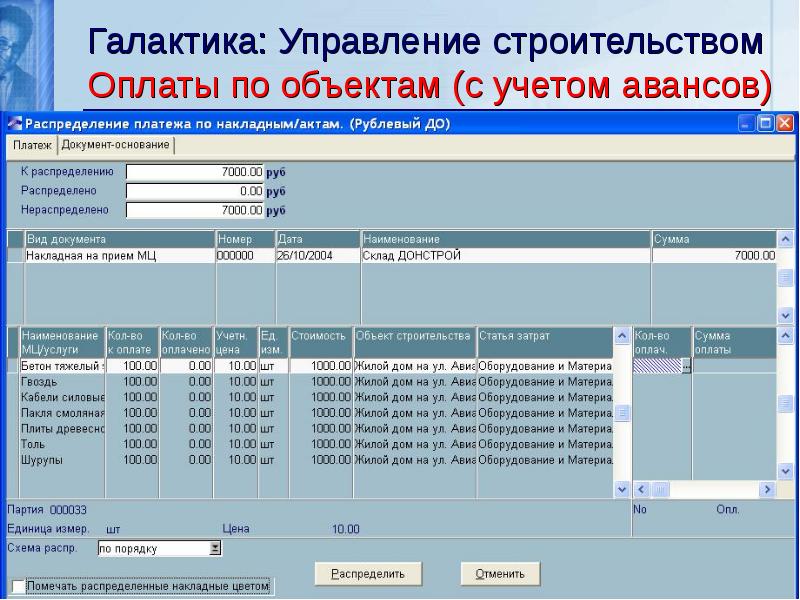Image resolution: width=800 pixels, height=600 pixels.
Task: Click the window title bar application icon
Action: 13,125
